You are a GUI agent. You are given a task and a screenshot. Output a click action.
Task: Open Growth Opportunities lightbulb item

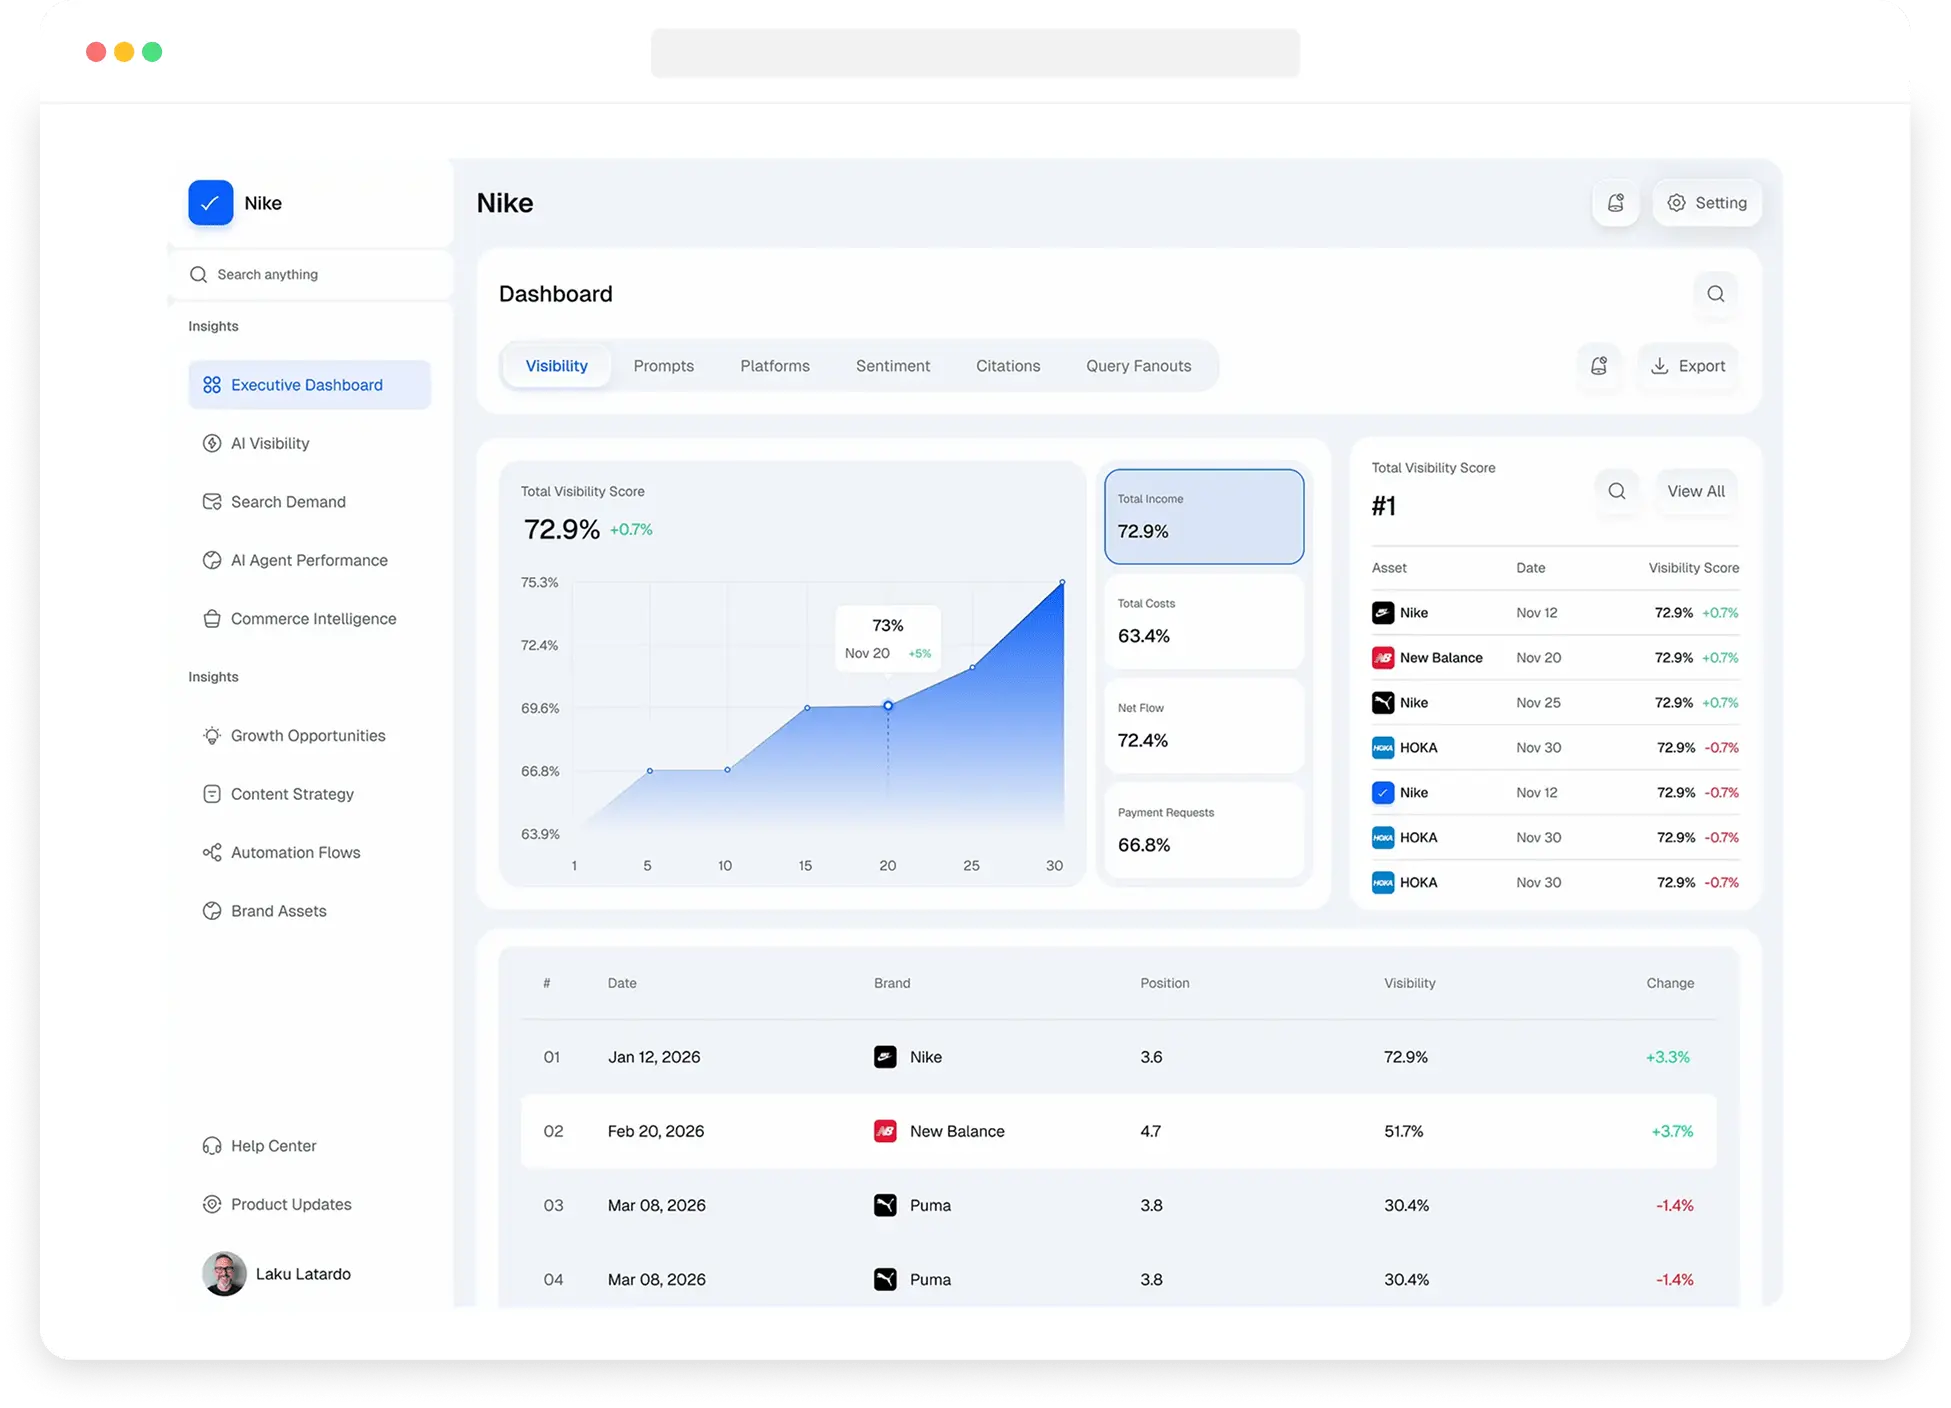pyautogui.click(x=309, y=736)
